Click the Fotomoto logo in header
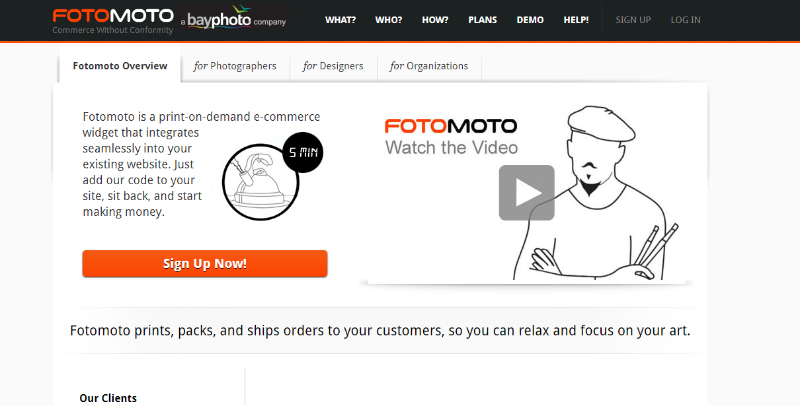This screenshot has height=406, width=800. [113, 20]
